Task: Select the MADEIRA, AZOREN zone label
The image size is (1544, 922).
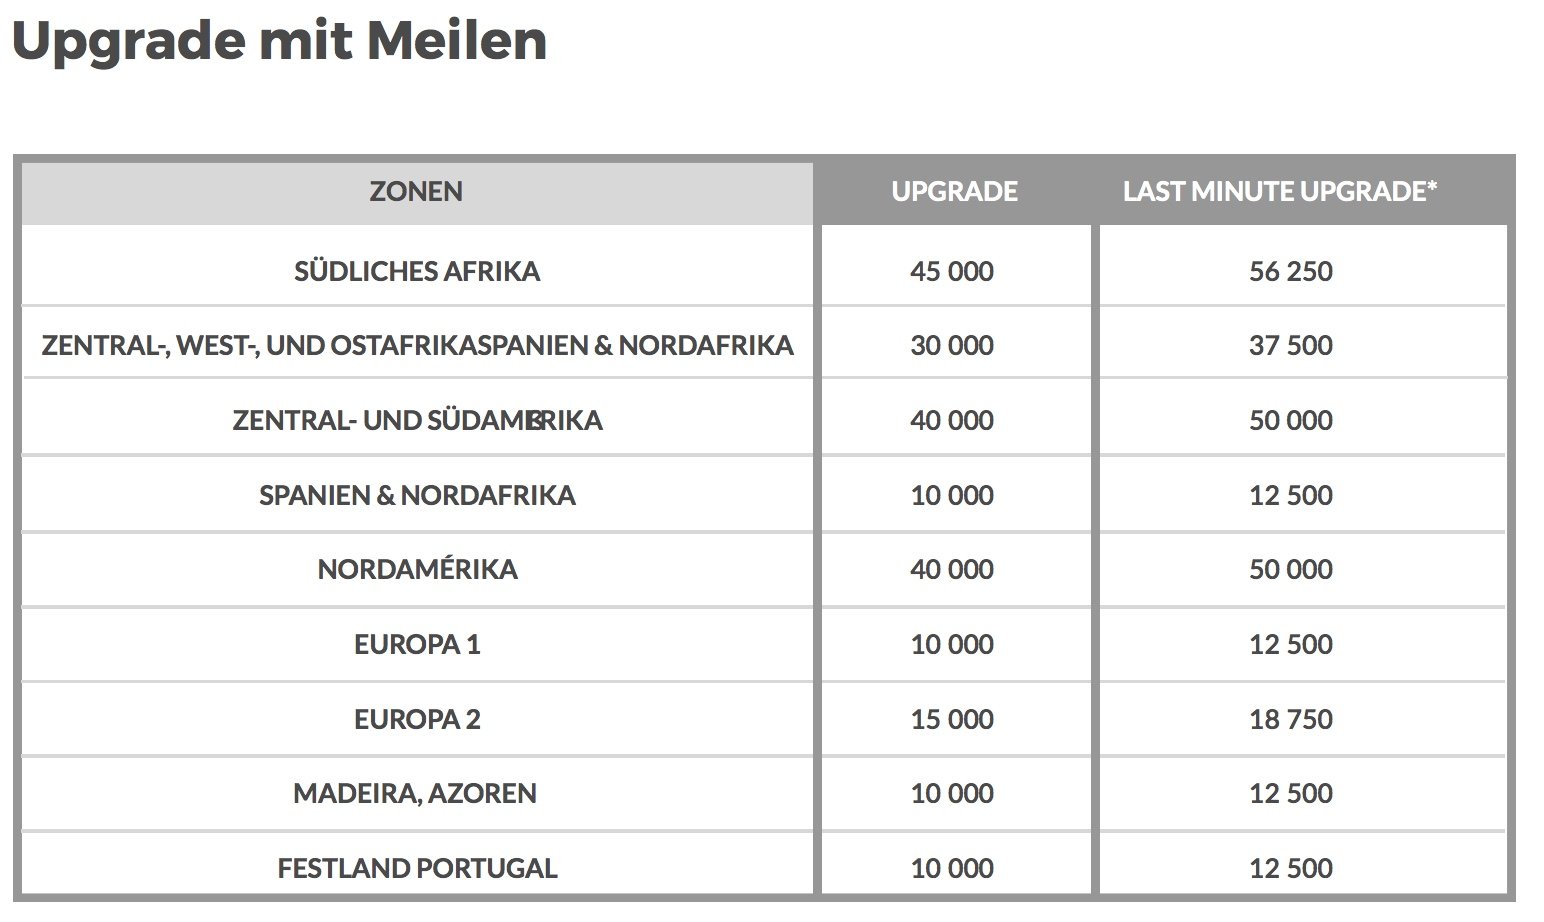Action: pos(415,793)
